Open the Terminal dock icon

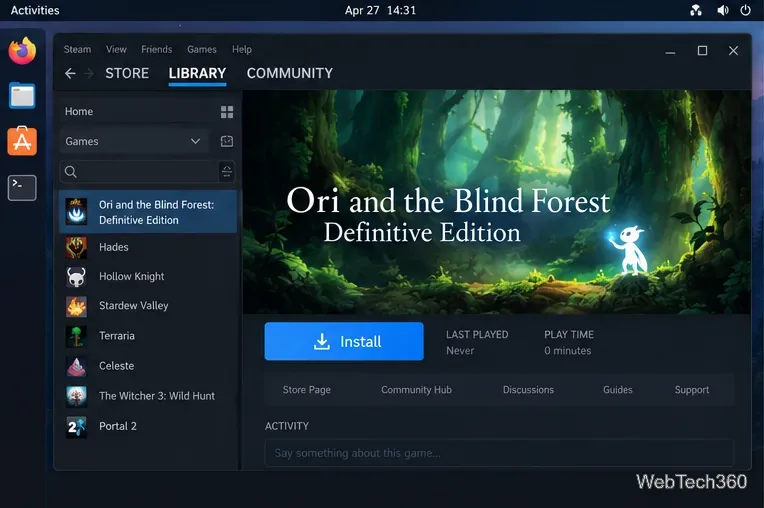22,188
